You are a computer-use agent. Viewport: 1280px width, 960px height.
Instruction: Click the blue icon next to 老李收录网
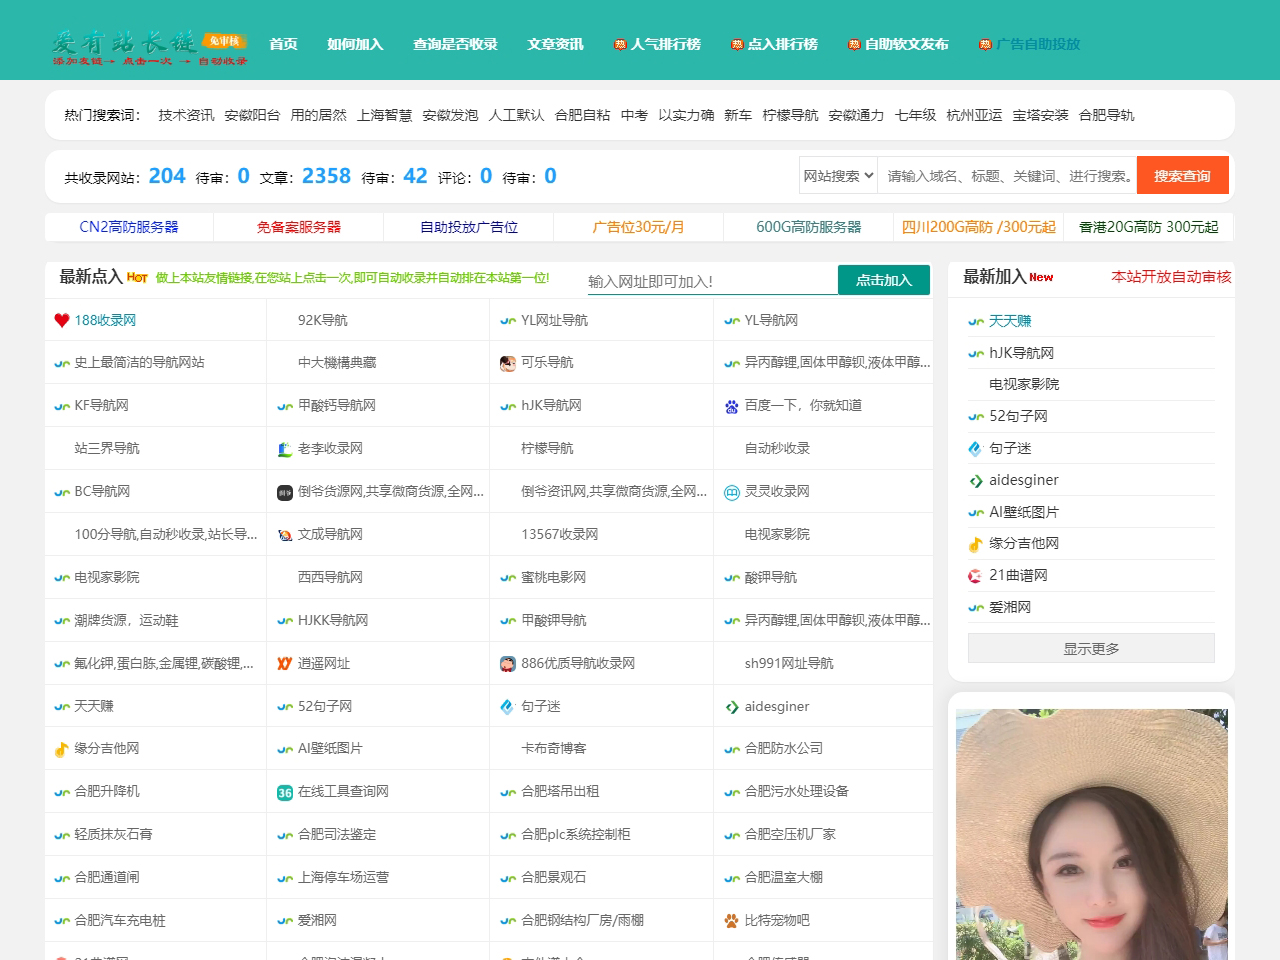(285, 448)
